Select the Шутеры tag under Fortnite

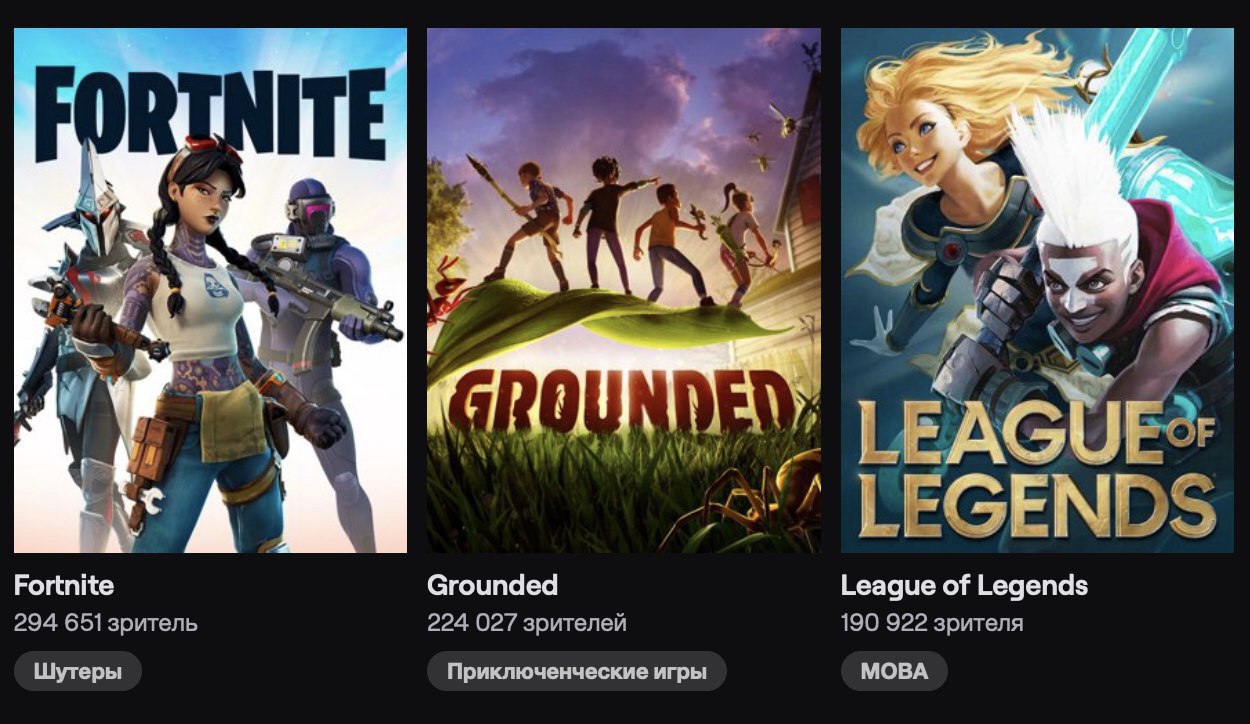click(x=78, y=672)
